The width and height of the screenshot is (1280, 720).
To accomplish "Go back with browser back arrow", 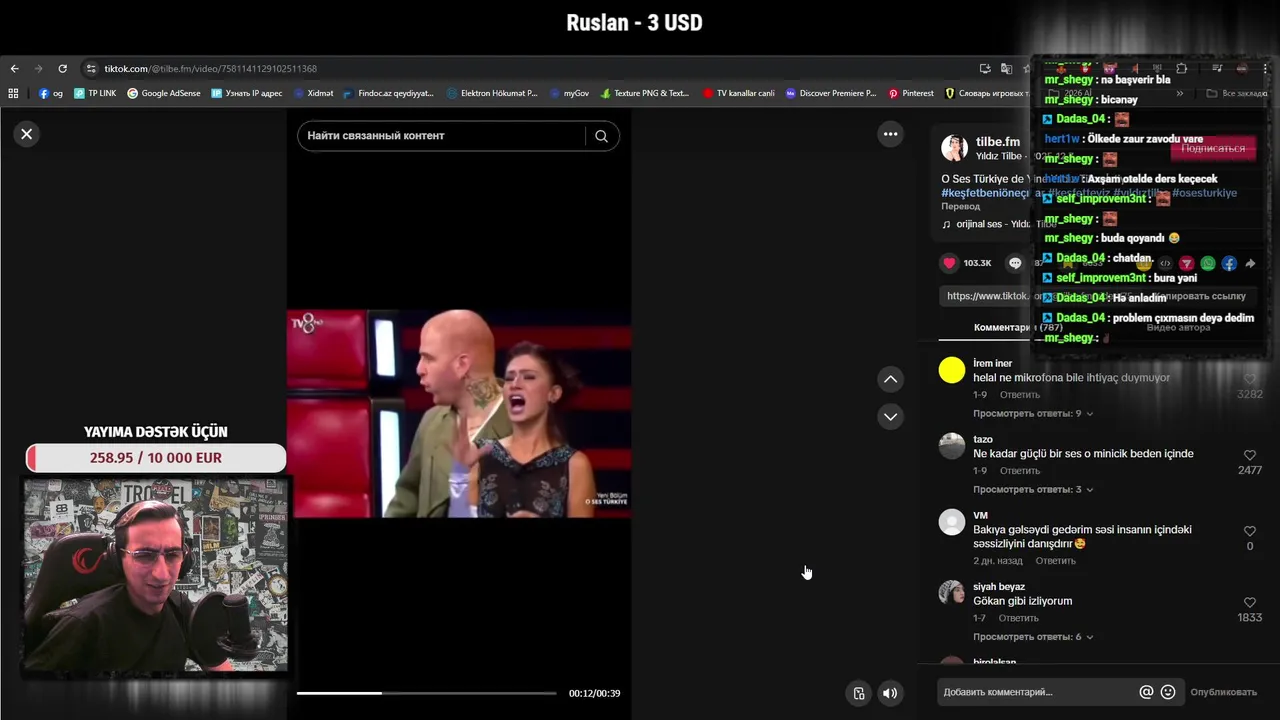I will click(14, 69).
